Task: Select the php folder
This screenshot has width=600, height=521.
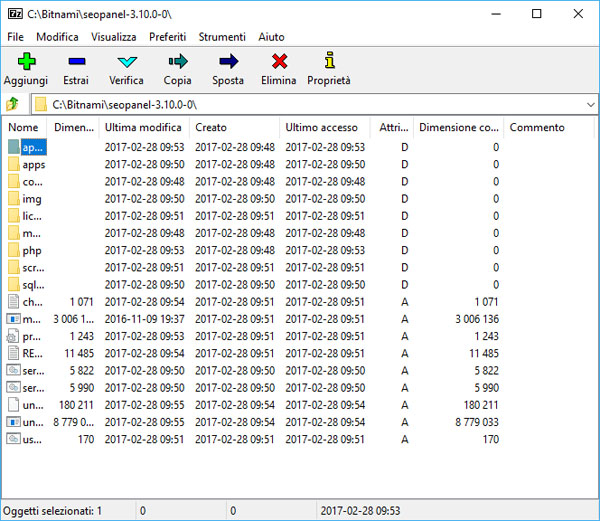Action: tap(31, 250)
